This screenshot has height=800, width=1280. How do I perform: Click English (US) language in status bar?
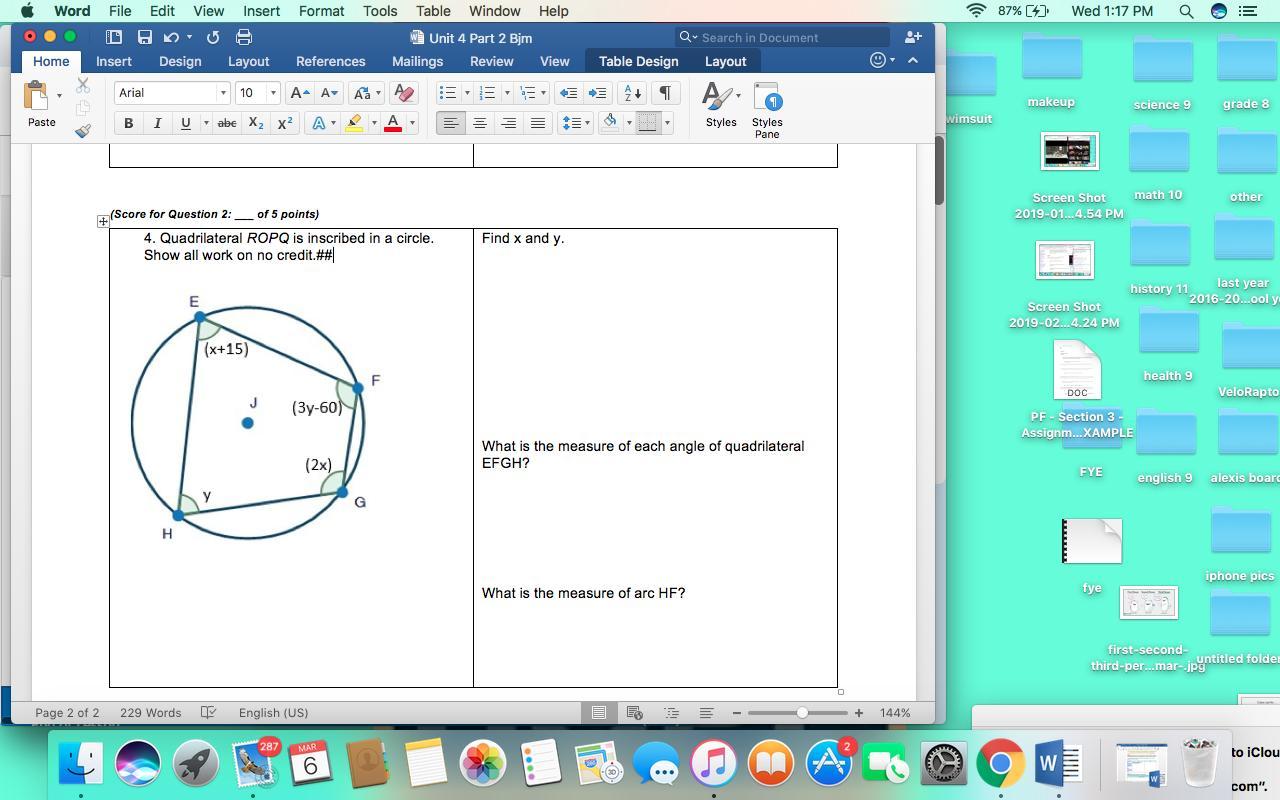click(273, 713)
